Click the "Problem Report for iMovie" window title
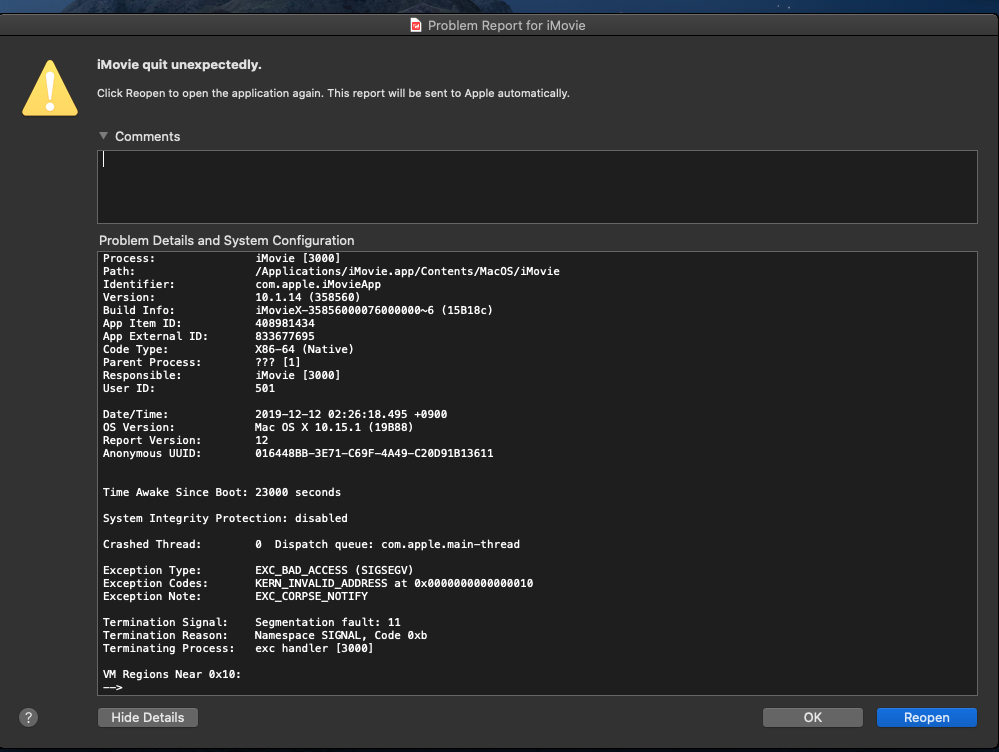The image size is (999, 752). [506, 26]
